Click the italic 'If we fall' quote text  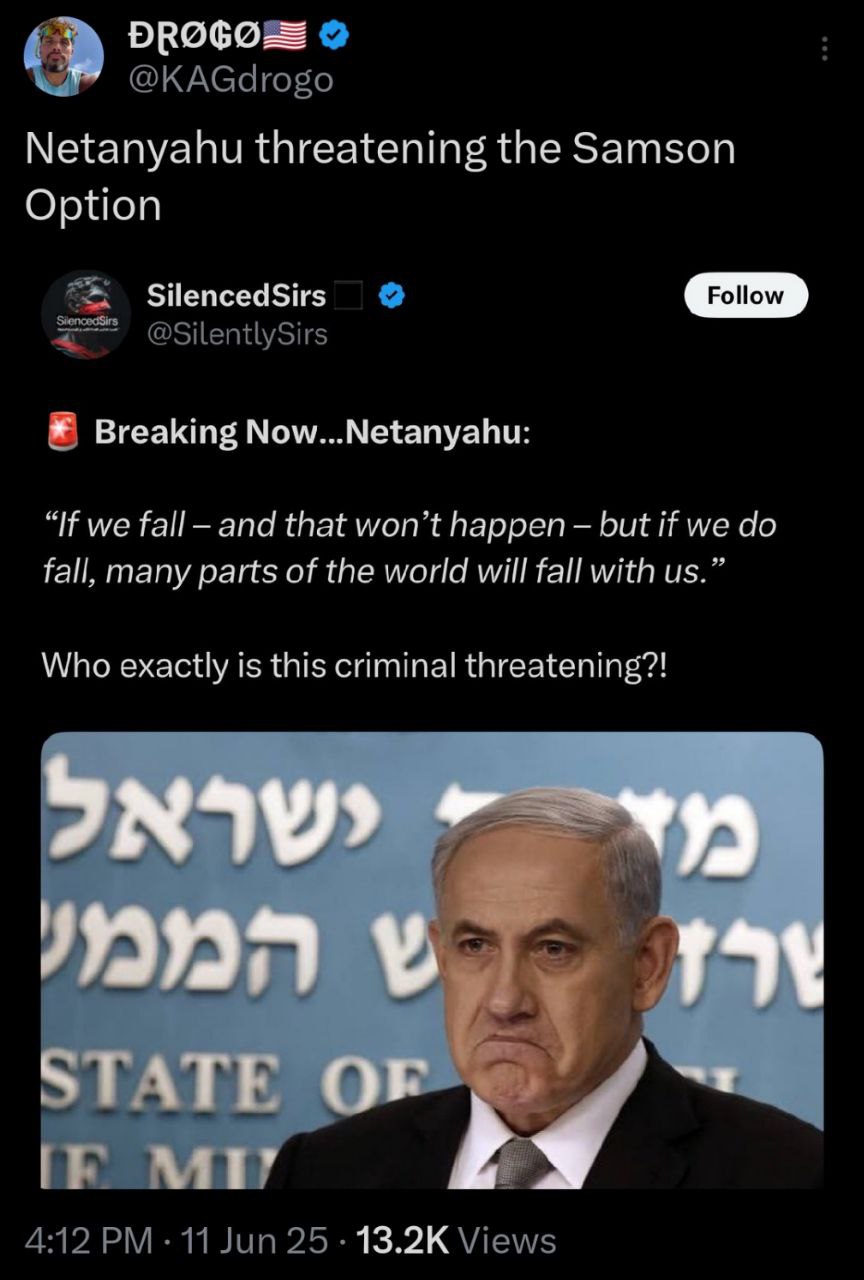click(x=409, y=547)
